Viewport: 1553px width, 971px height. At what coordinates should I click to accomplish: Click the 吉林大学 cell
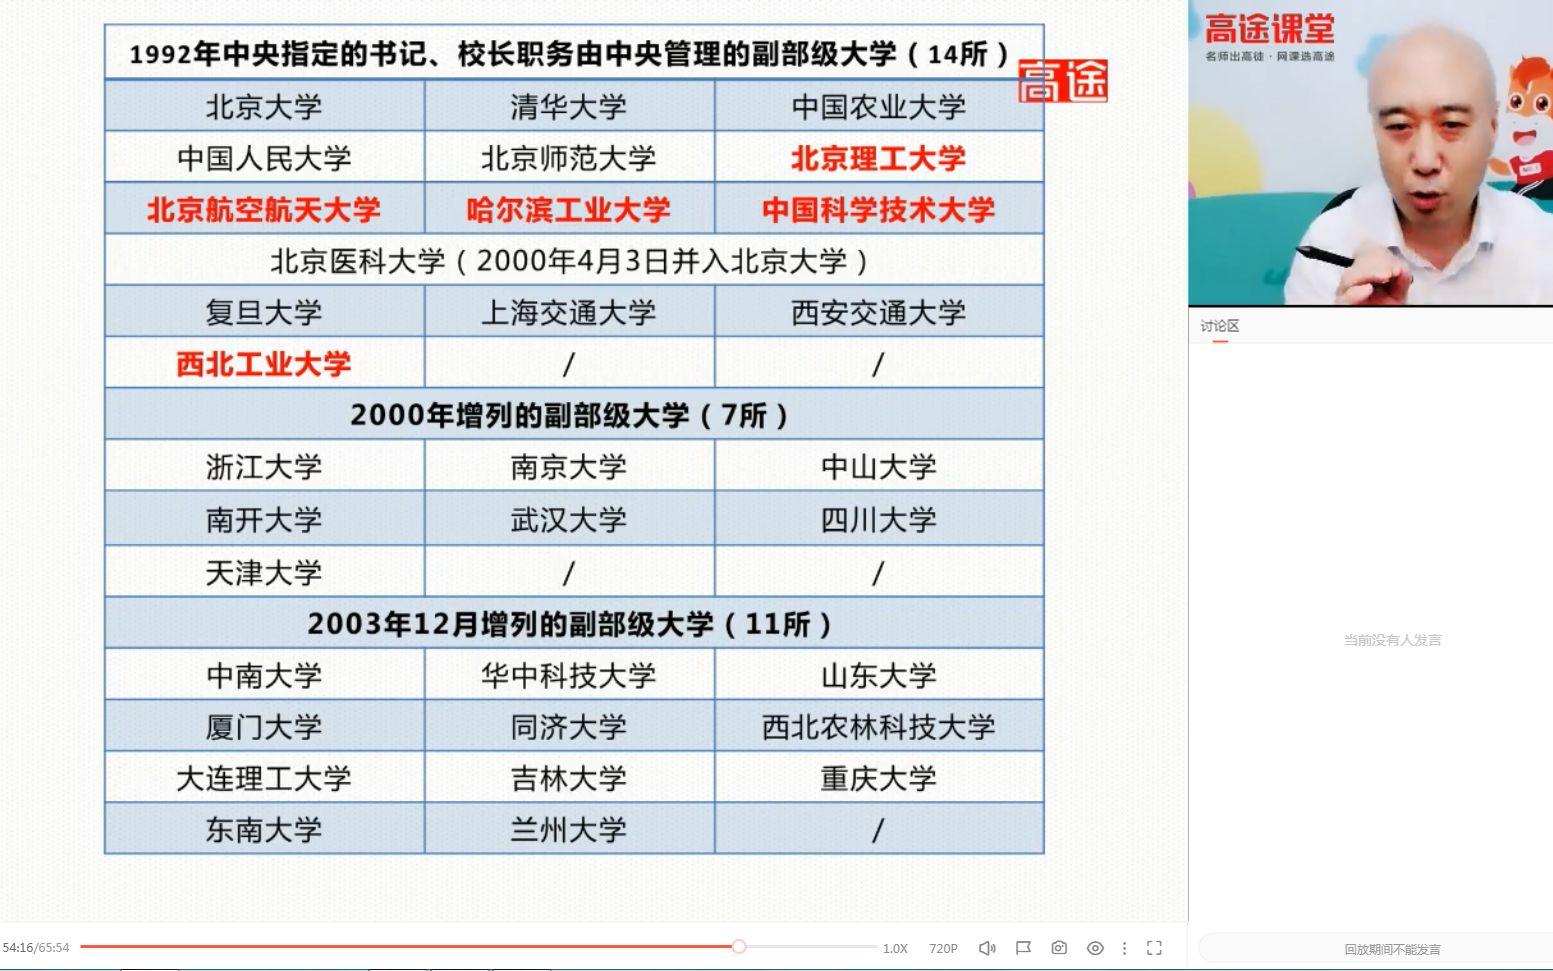point(569,777)
